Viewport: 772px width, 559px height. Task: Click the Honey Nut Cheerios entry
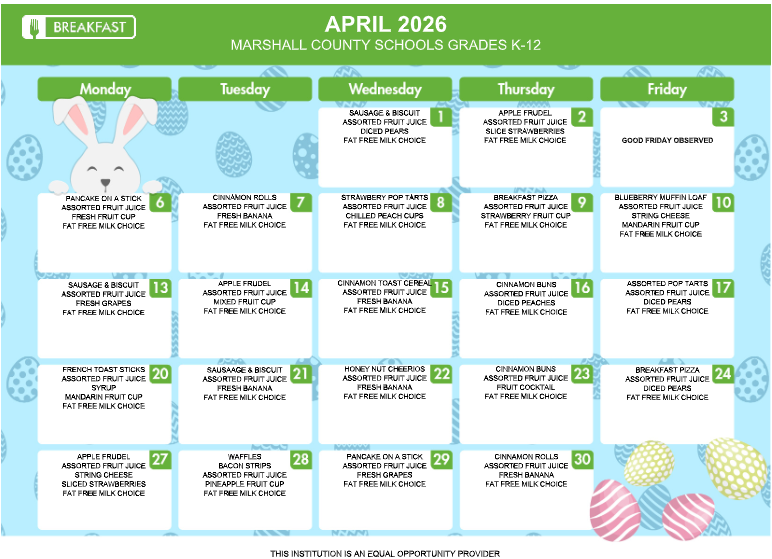tap(385, 370)
